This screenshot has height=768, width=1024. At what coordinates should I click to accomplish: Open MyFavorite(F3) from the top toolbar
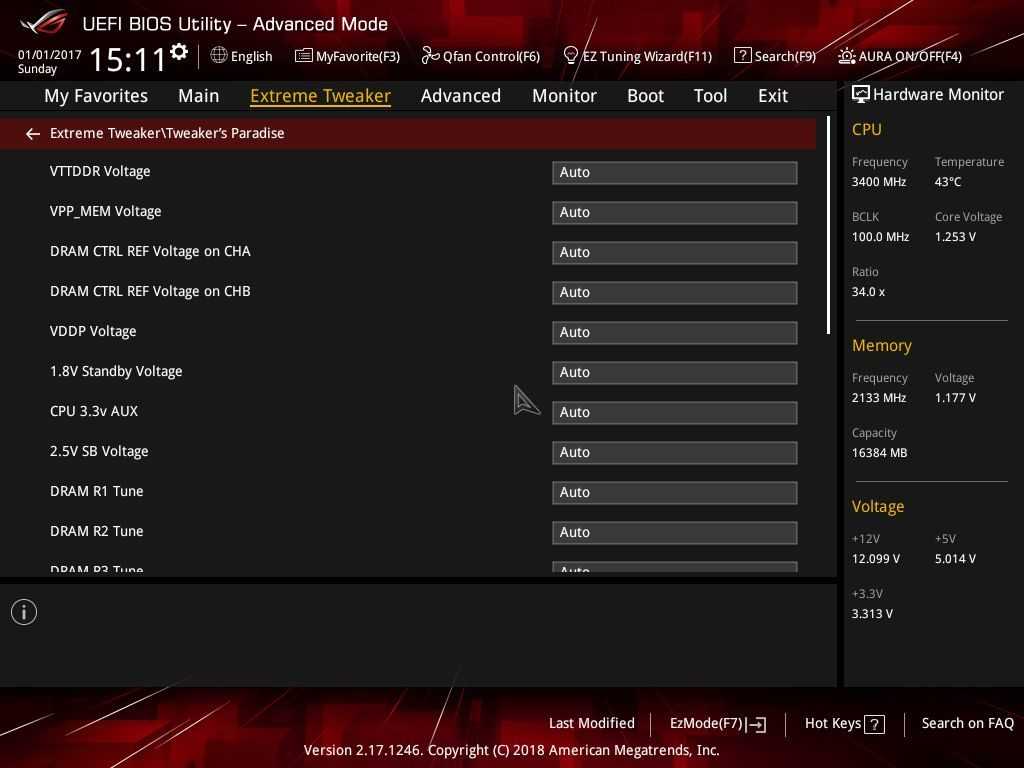pyautogui.click(x=347, y=56)
